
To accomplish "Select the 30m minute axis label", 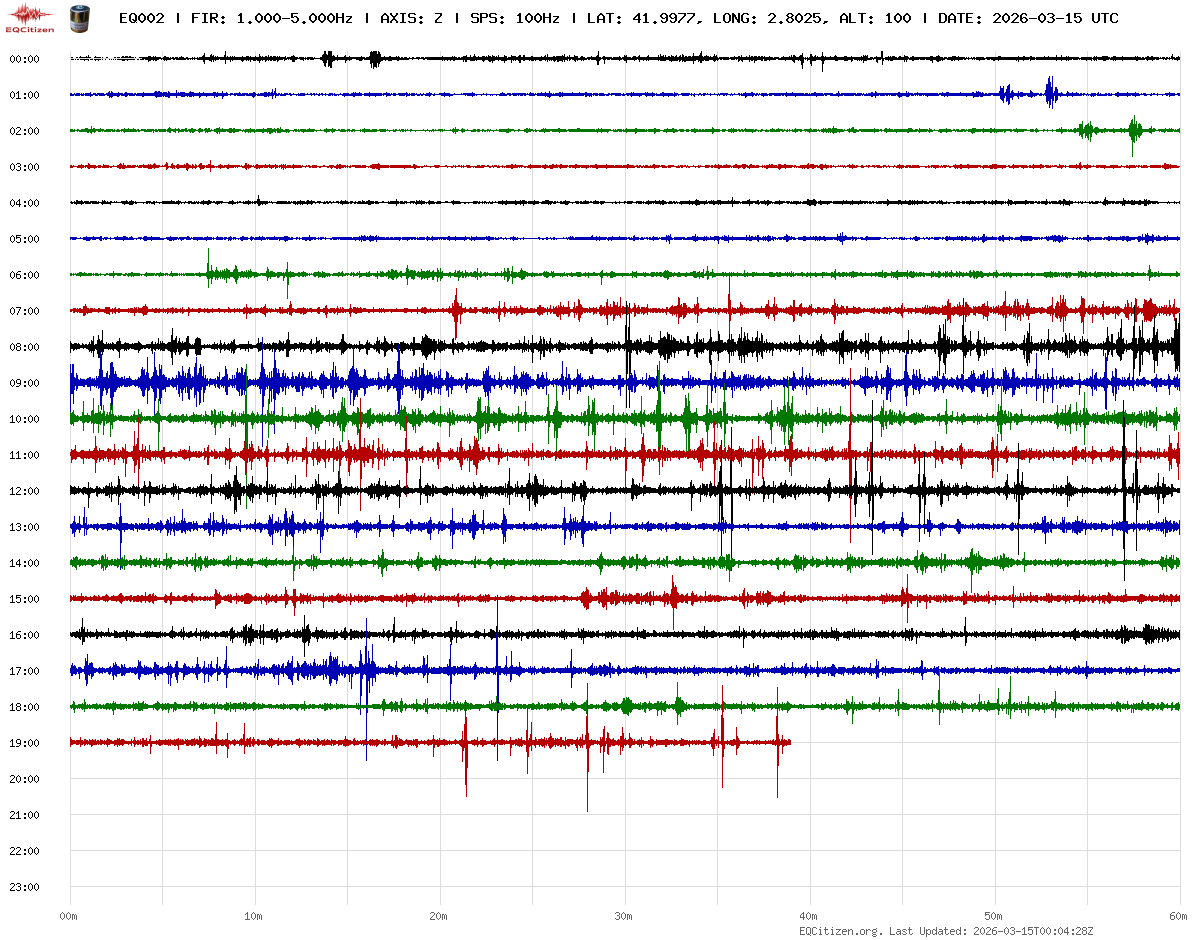I will (x=624, y=916).
